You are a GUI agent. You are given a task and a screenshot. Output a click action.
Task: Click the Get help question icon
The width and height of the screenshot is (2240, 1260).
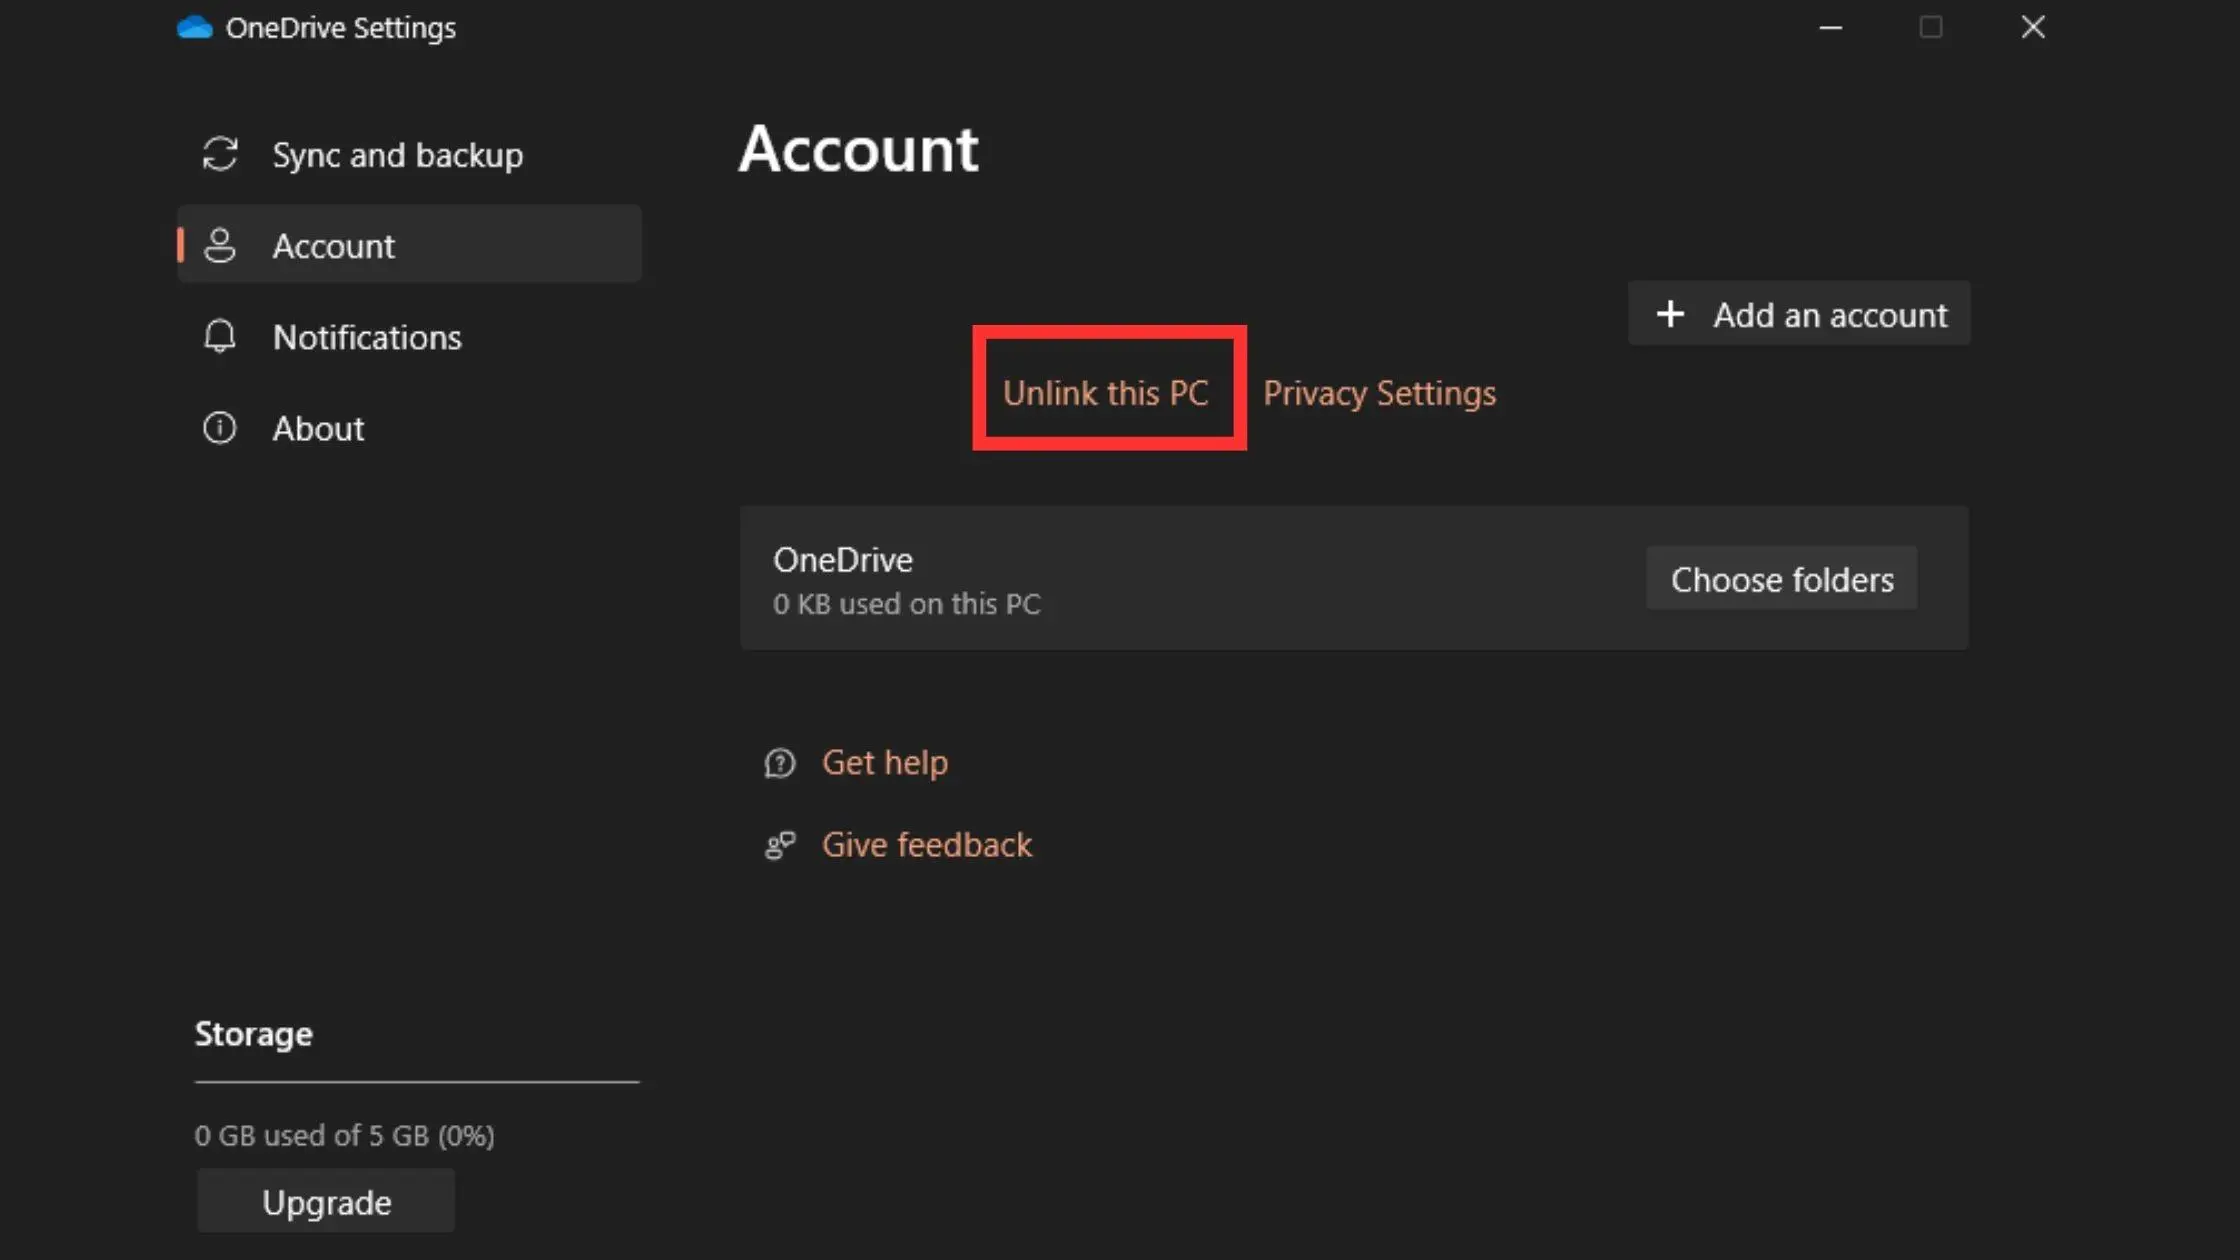[780, 763]
